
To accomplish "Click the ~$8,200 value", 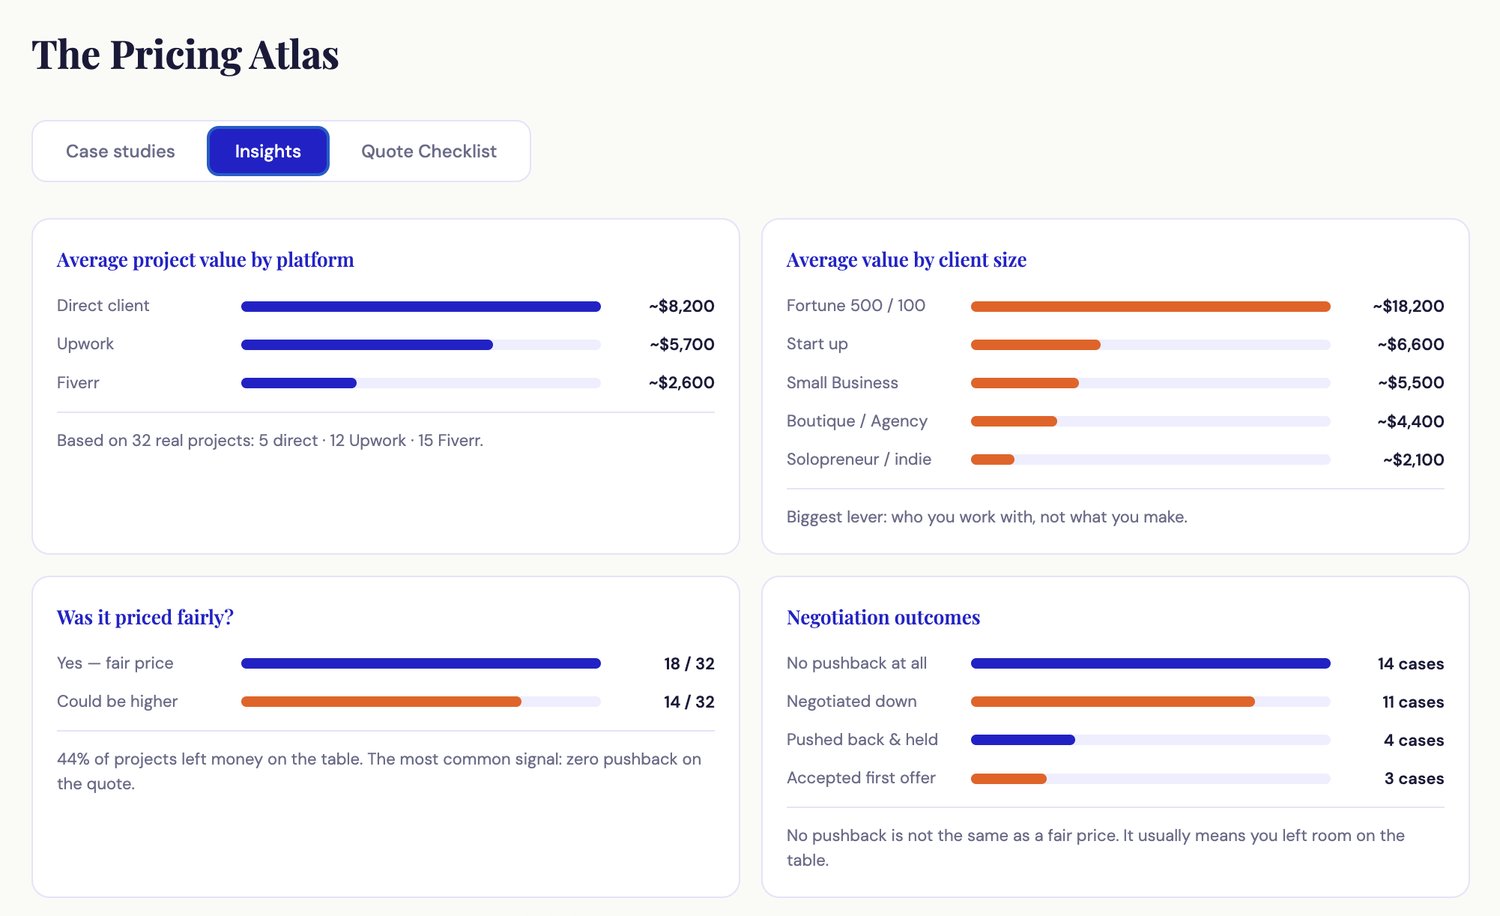I will (682, 306).
